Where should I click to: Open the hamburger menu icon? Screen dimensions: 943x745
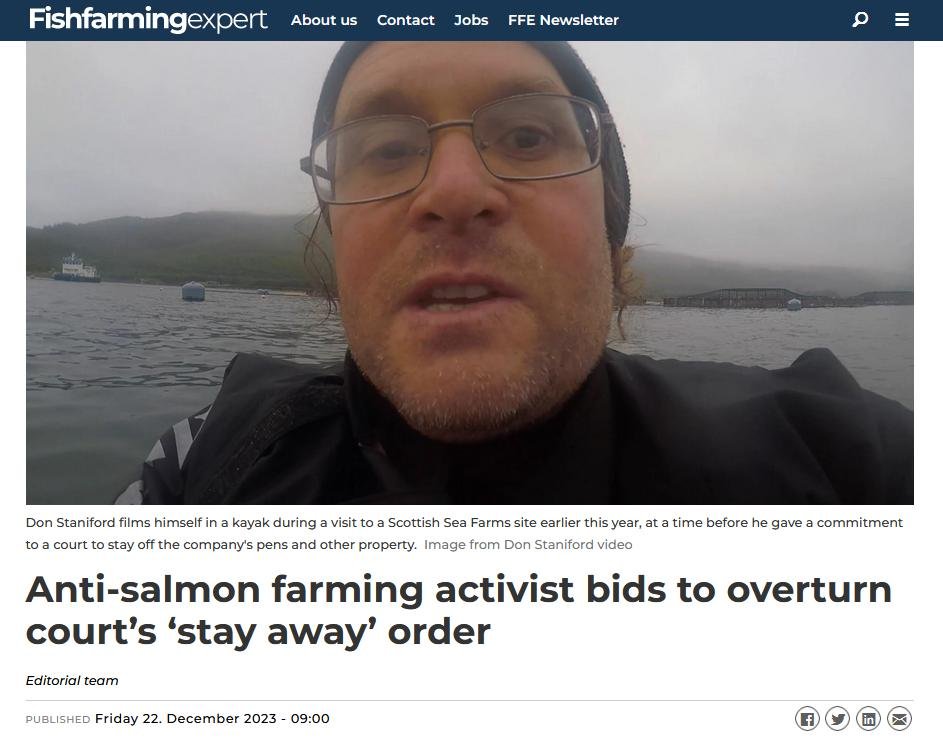[902, 20]
